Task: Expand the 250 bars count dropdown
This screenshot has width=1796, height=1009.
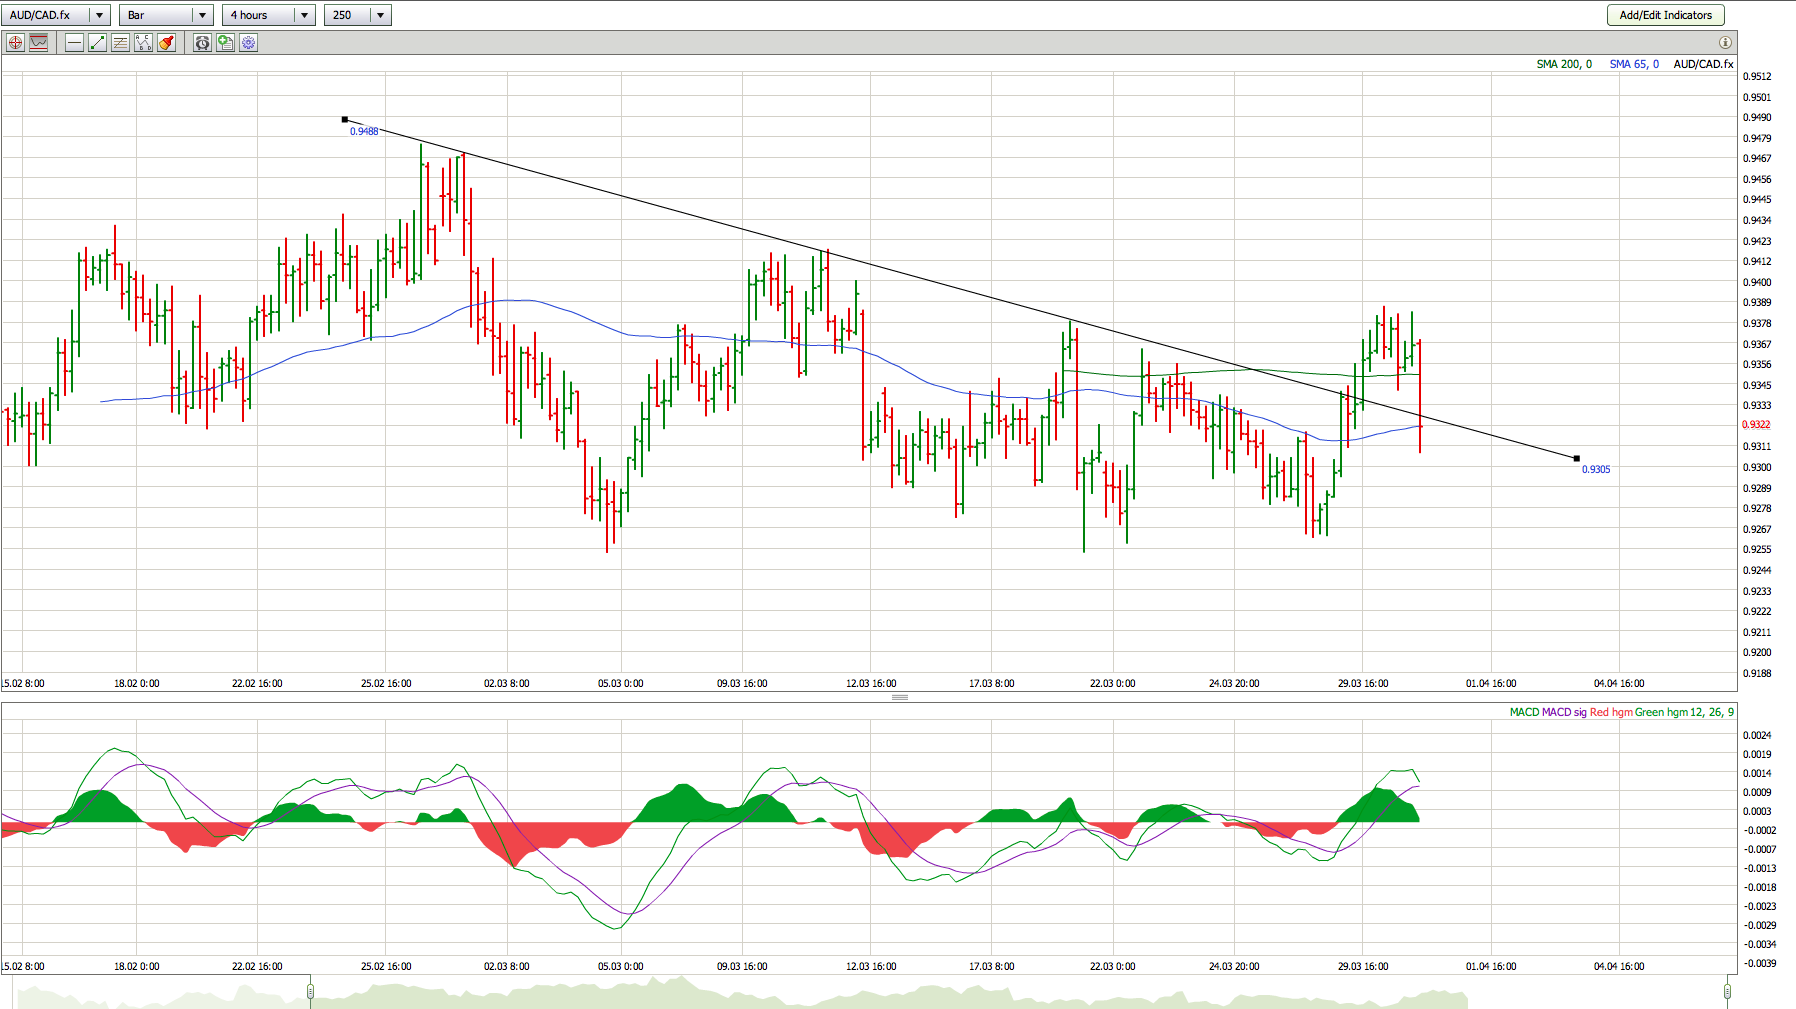Action: pos(380,15)
